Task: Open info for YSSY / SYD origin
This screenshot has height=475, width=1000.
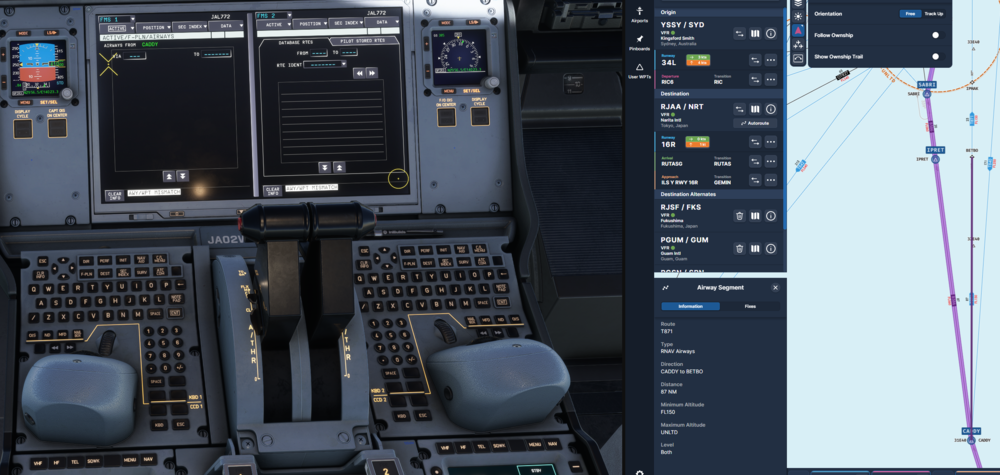Action: (x=771, y=33)
